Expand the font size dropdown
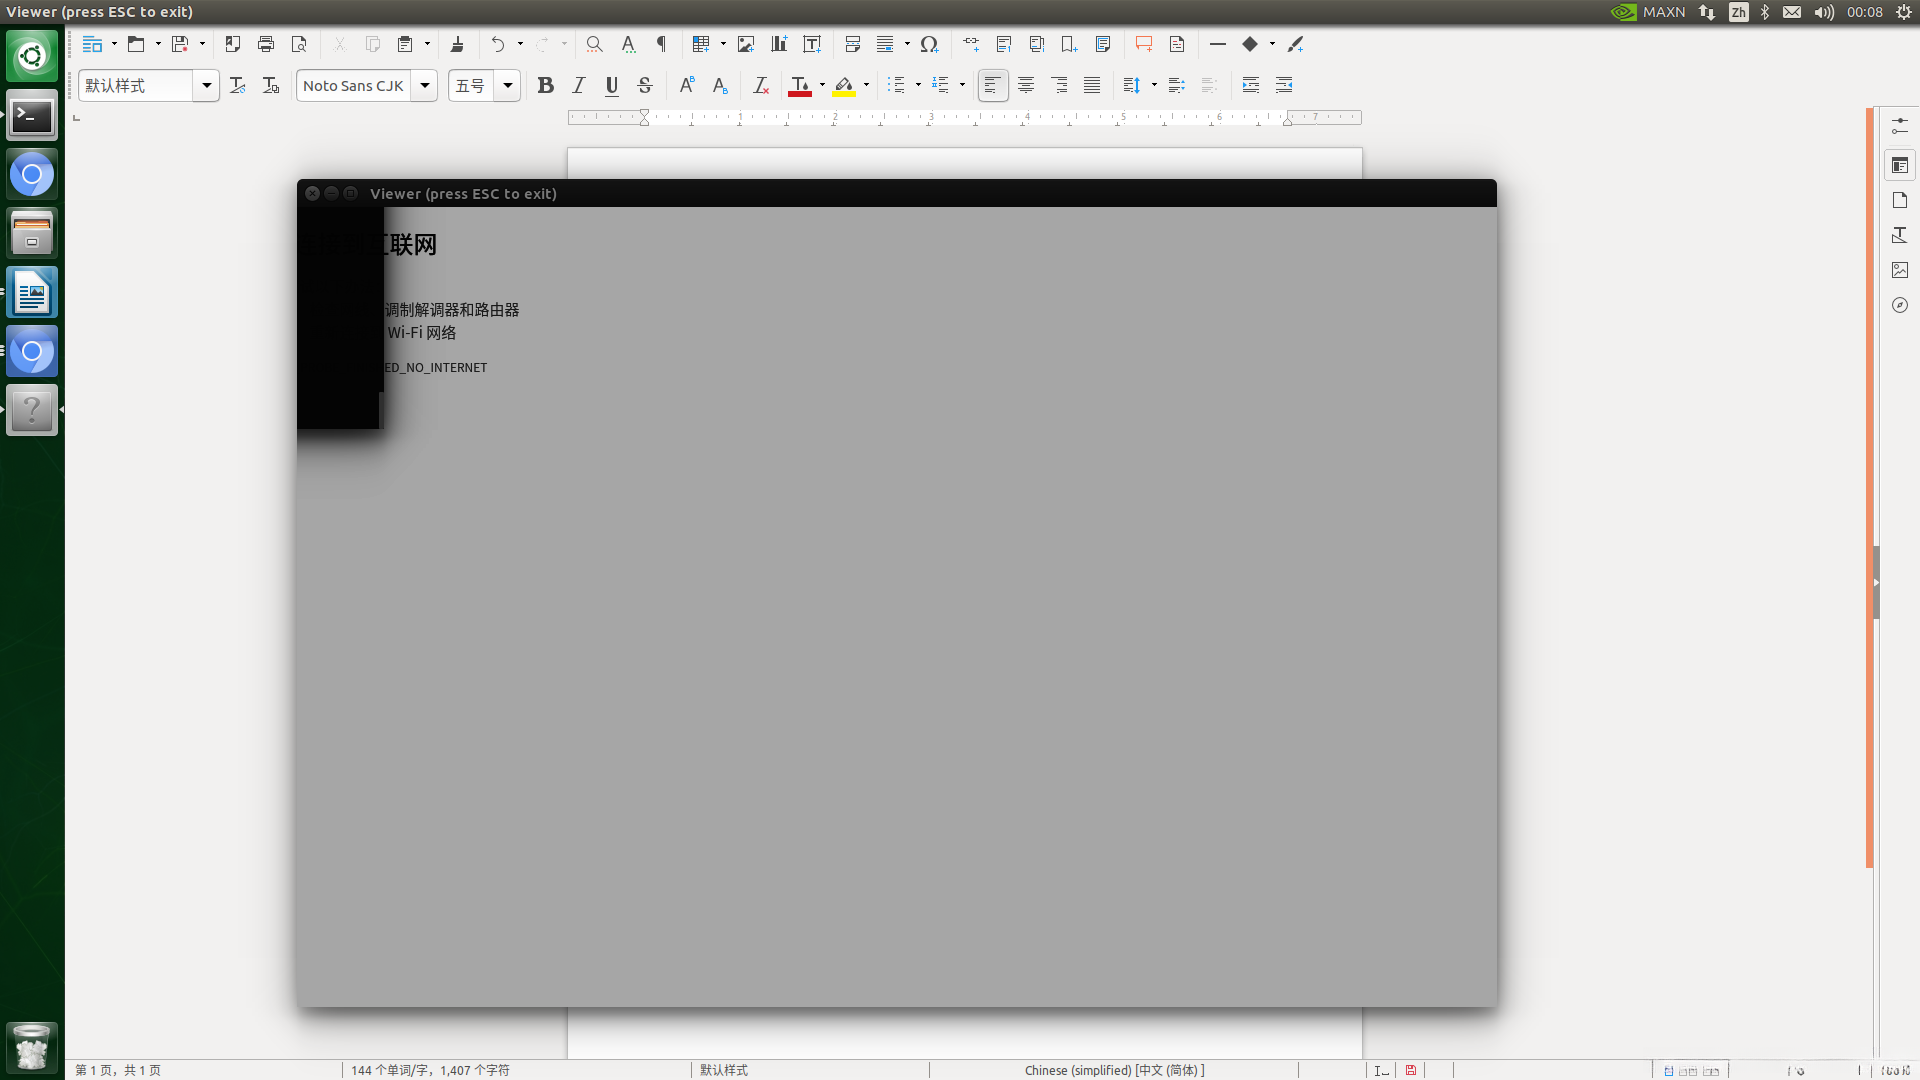Image resolution: width=1920 pixels, height=1080 pixels. pos(508,86)
